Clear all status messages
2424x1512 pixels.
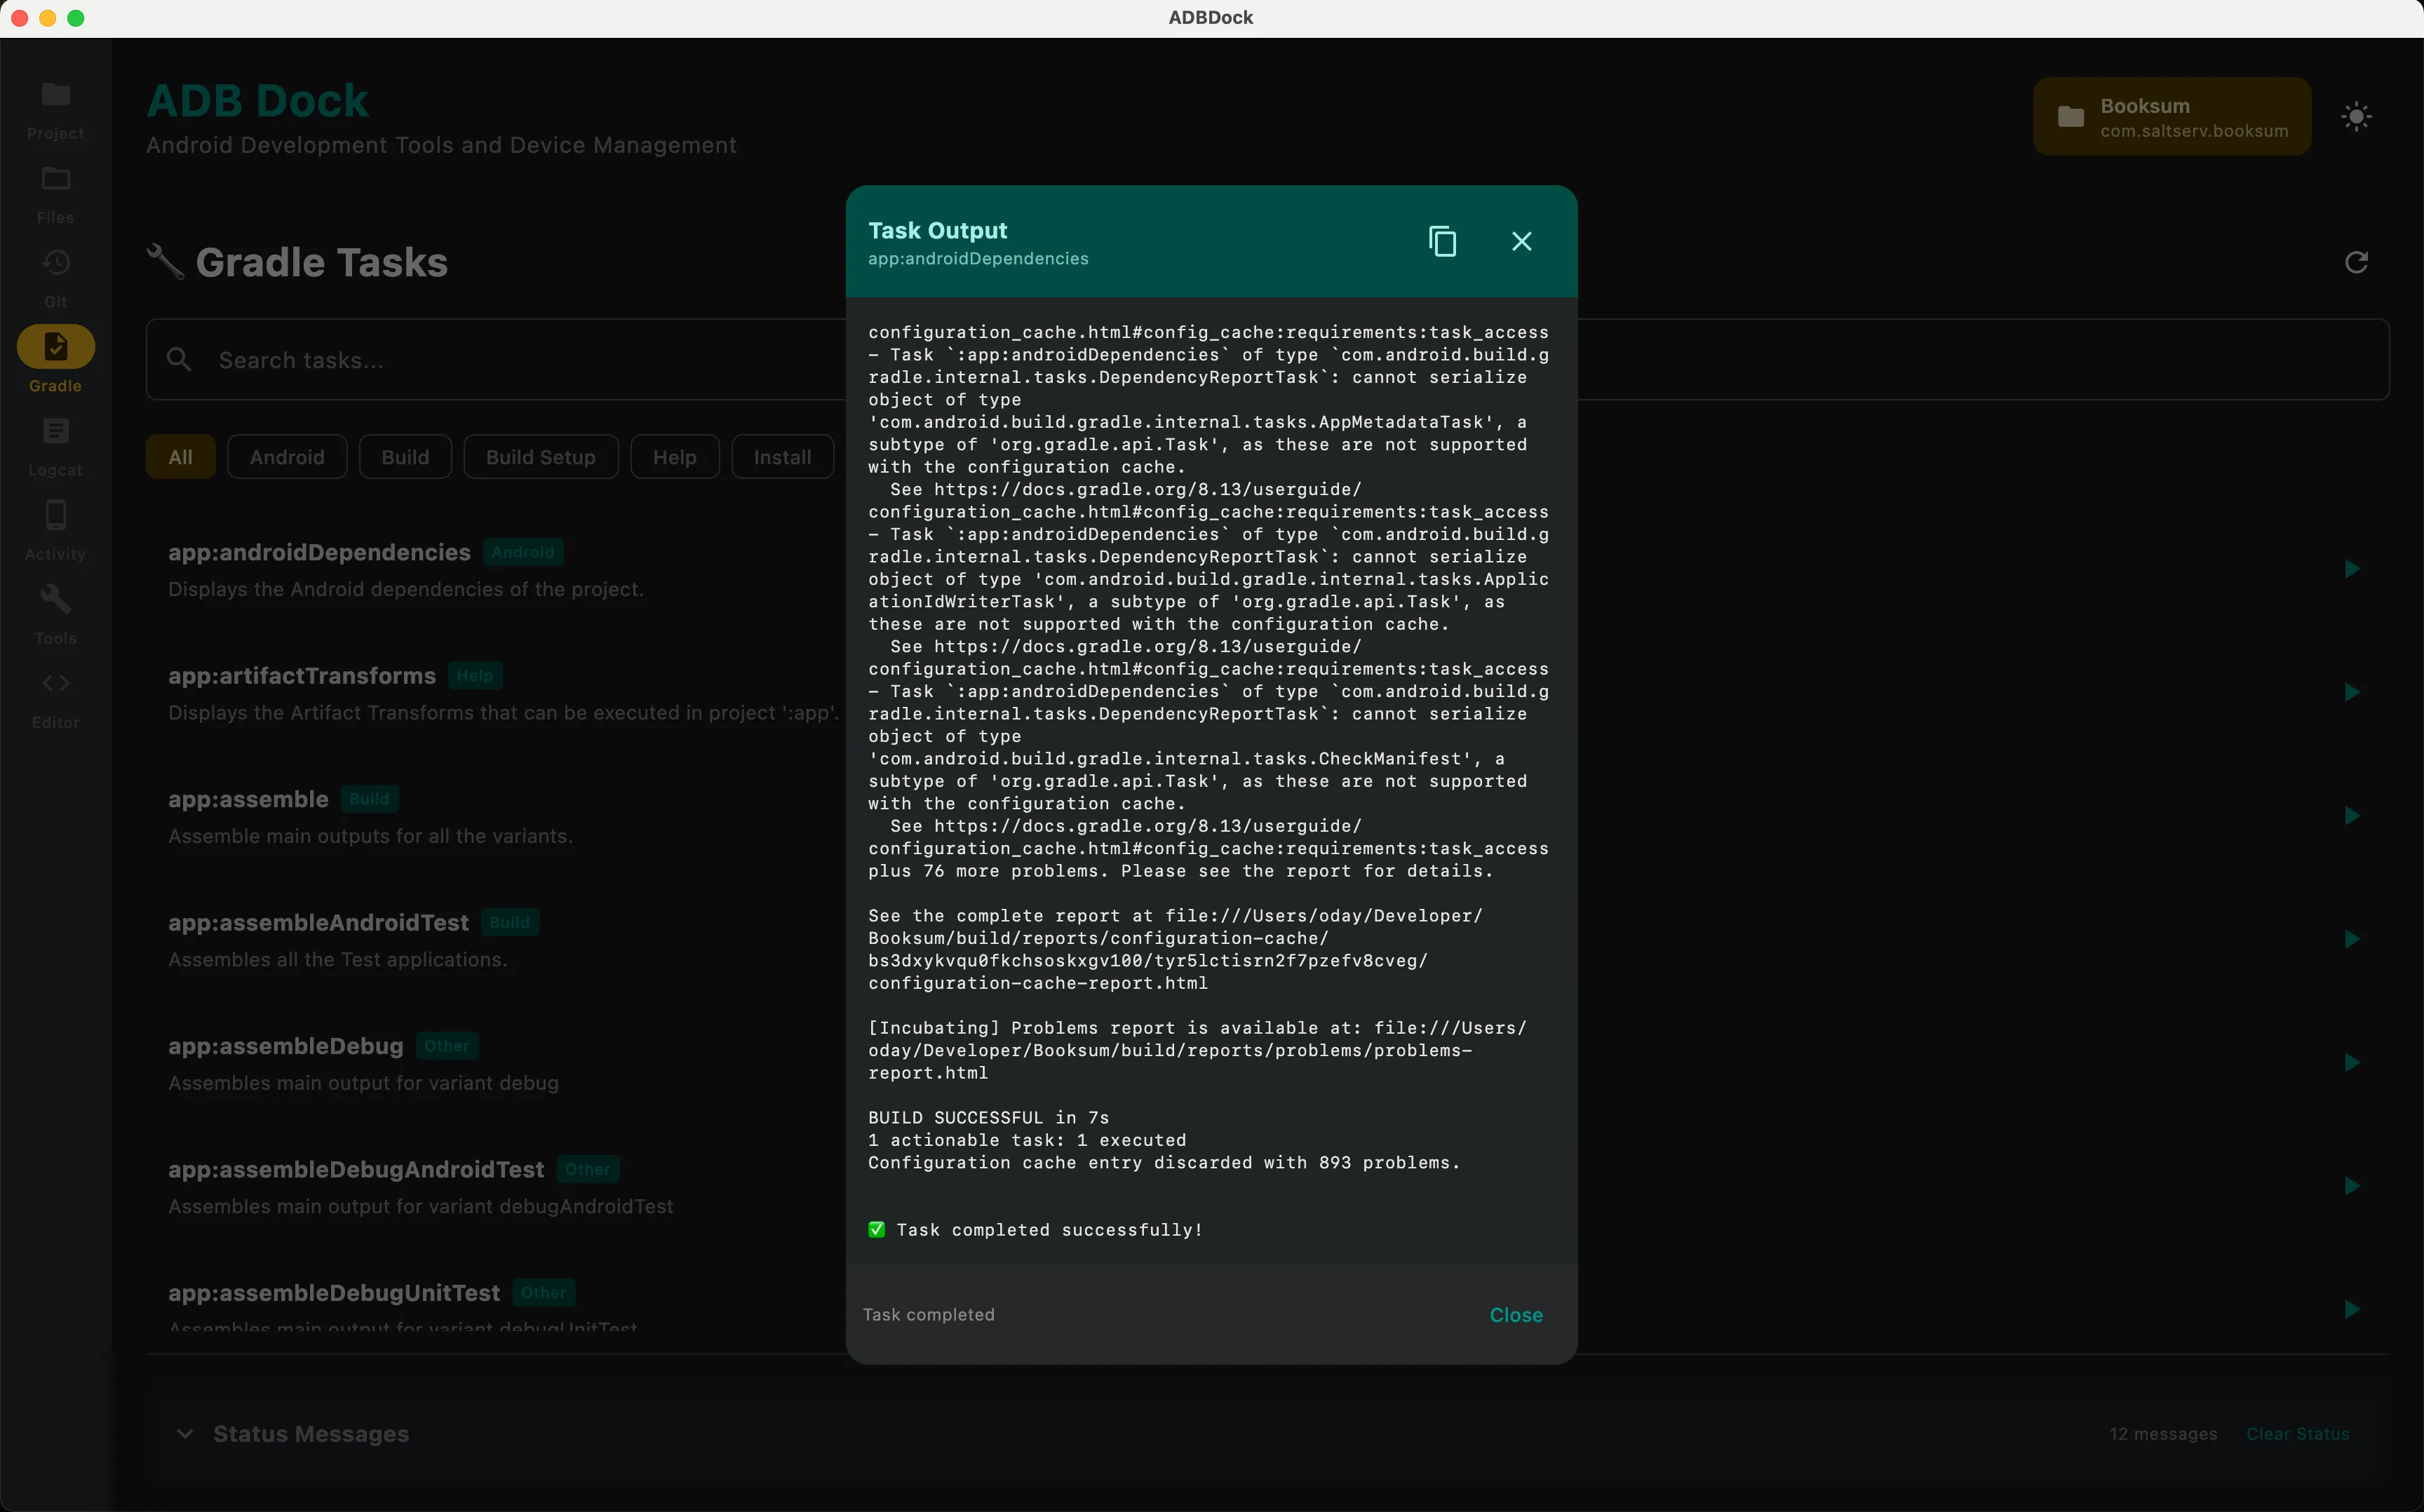point(2297,1433)
